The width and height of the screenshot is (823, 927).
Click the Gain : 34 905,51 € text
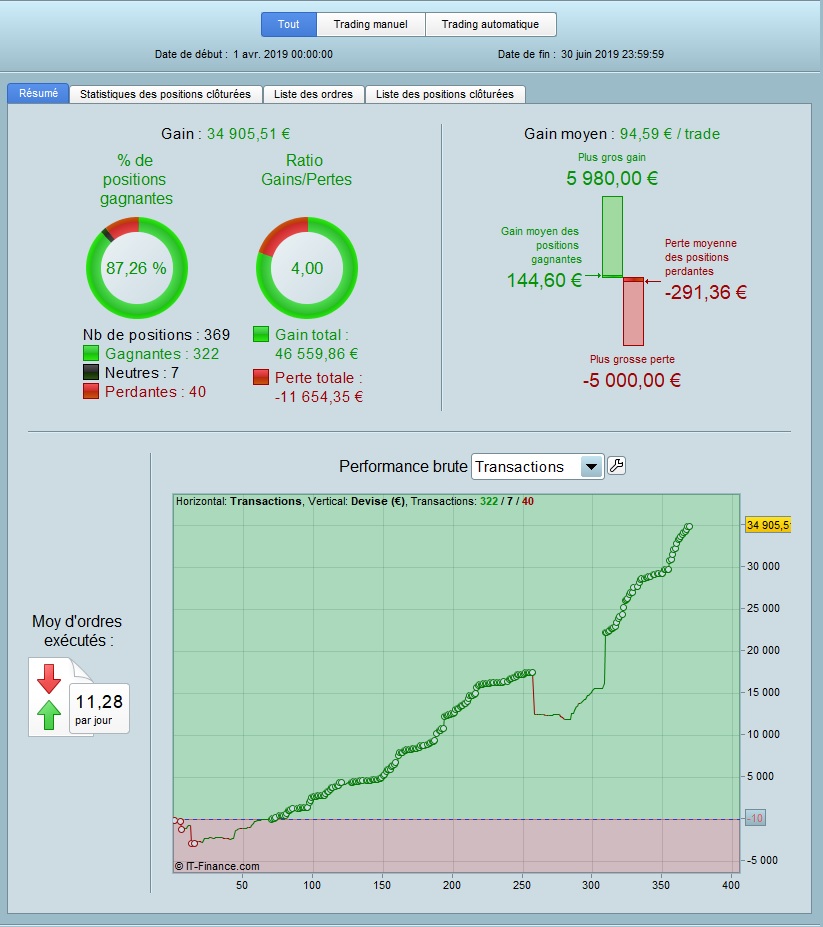click(x=225, y=134)
